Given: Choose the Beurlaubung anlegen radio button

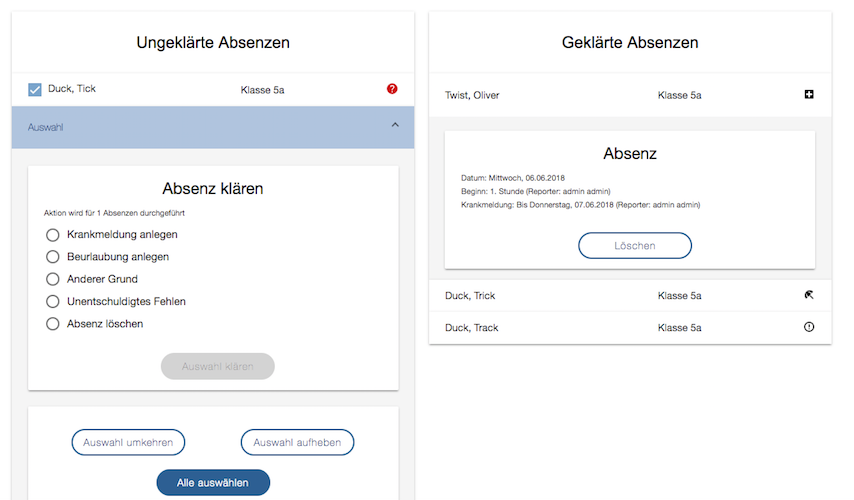Looking at the screenshot, I should pos(53,257).
